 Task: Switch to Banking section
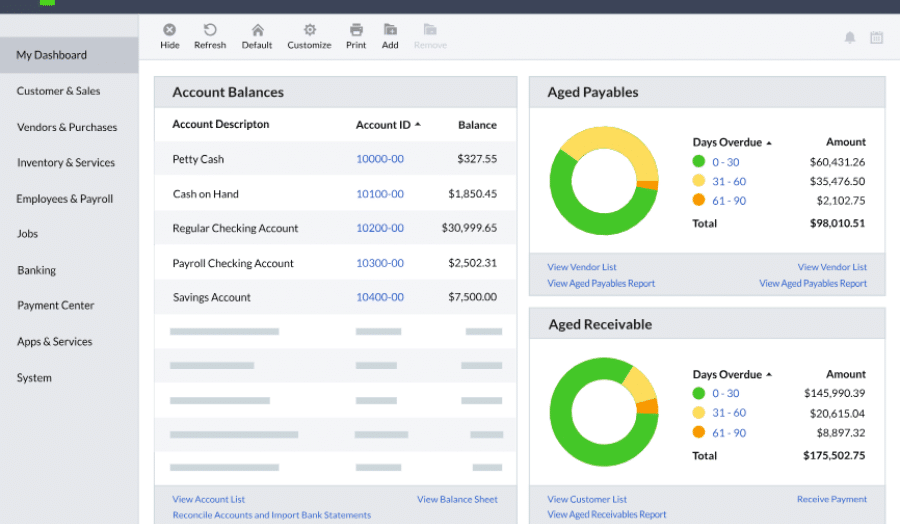36,270
